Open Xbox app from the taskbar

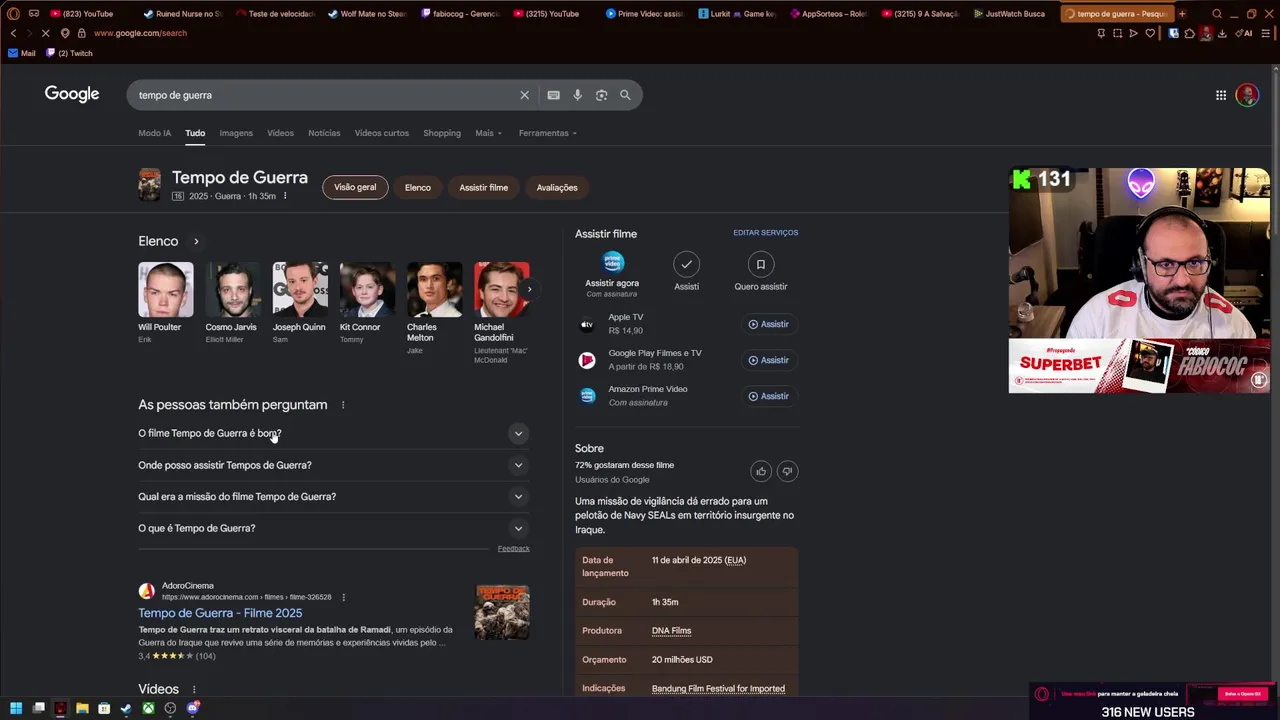pos(148,708)
